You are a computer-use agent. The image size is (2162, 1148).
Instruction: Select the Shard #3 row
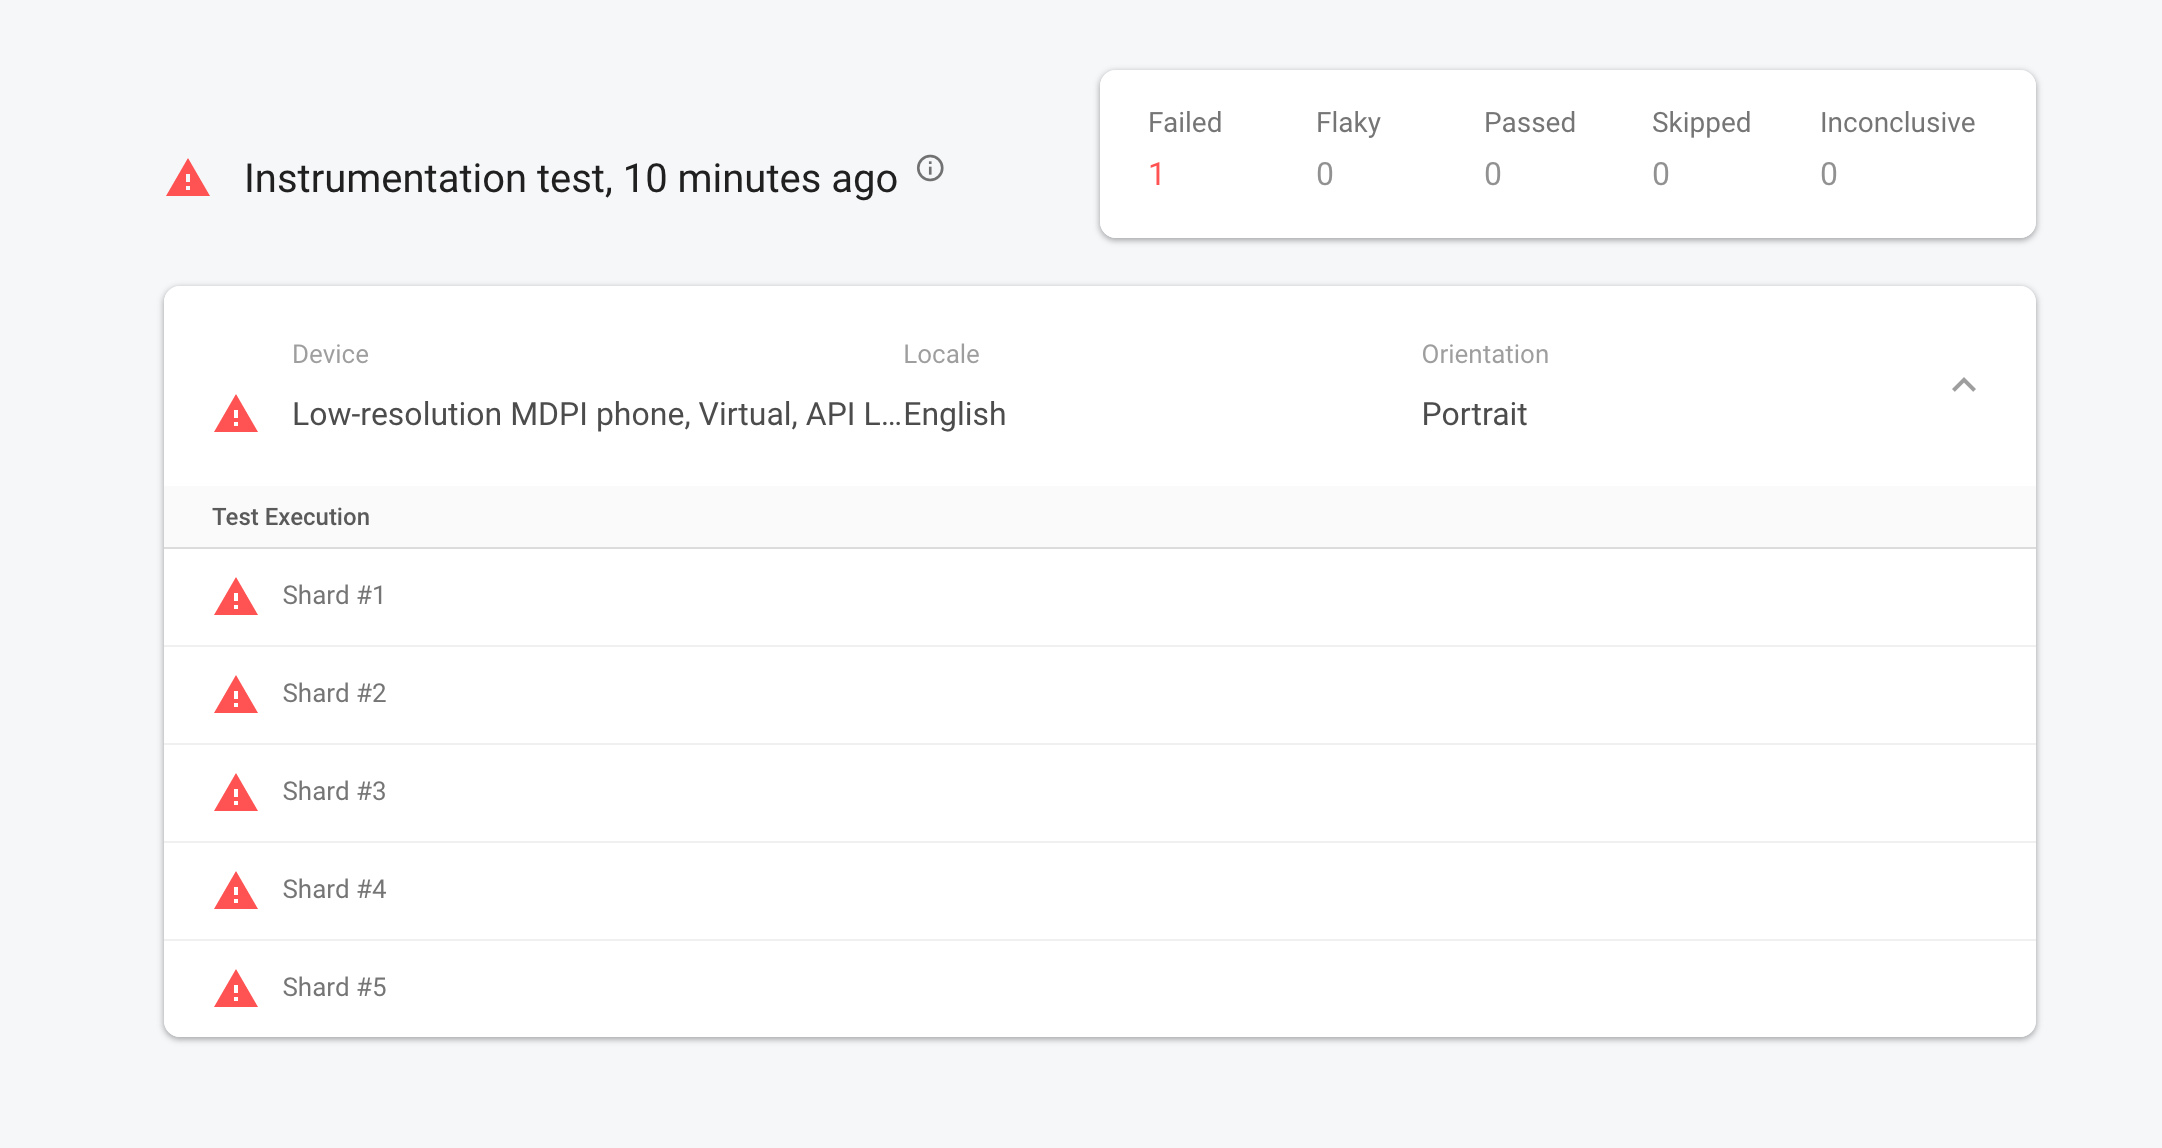pyautogui.click(x=1100, y=793)
